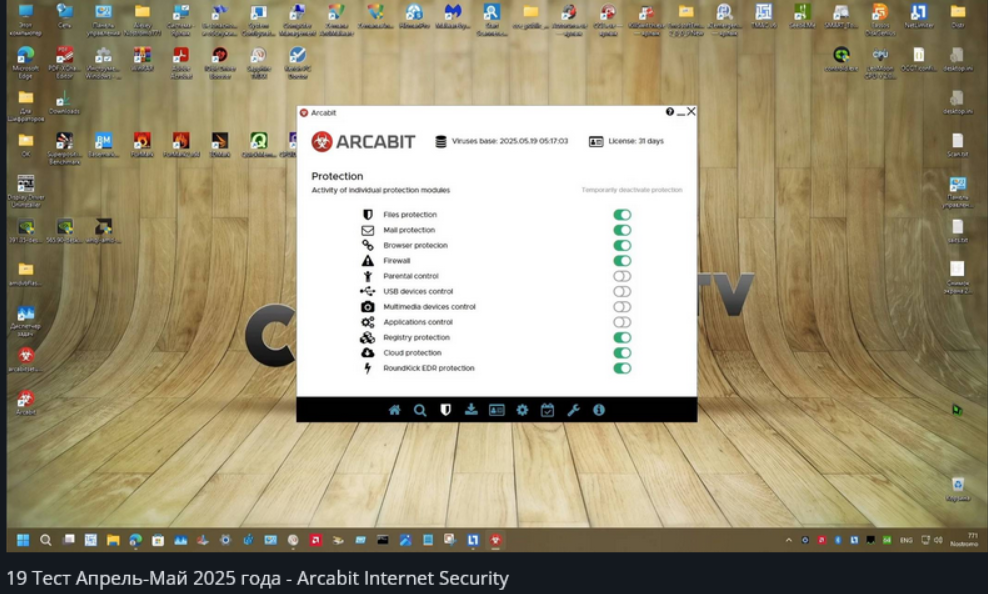Open the wrench tools icon in Arcabit
Screen dimensions: 988x594
pos(573,410)
